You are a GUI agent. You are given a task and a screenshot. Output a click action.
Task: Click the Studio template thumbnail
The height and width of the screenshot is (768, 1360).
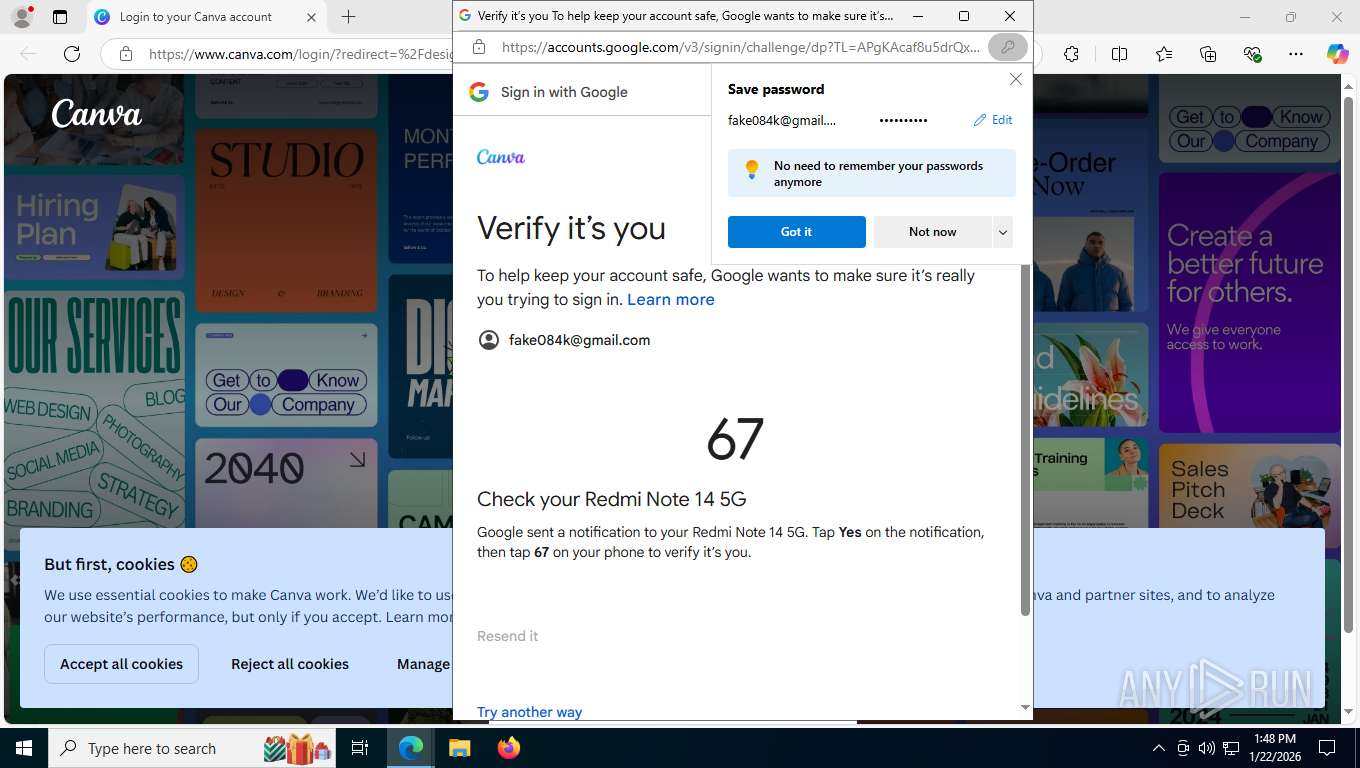(x=286, y=220)
